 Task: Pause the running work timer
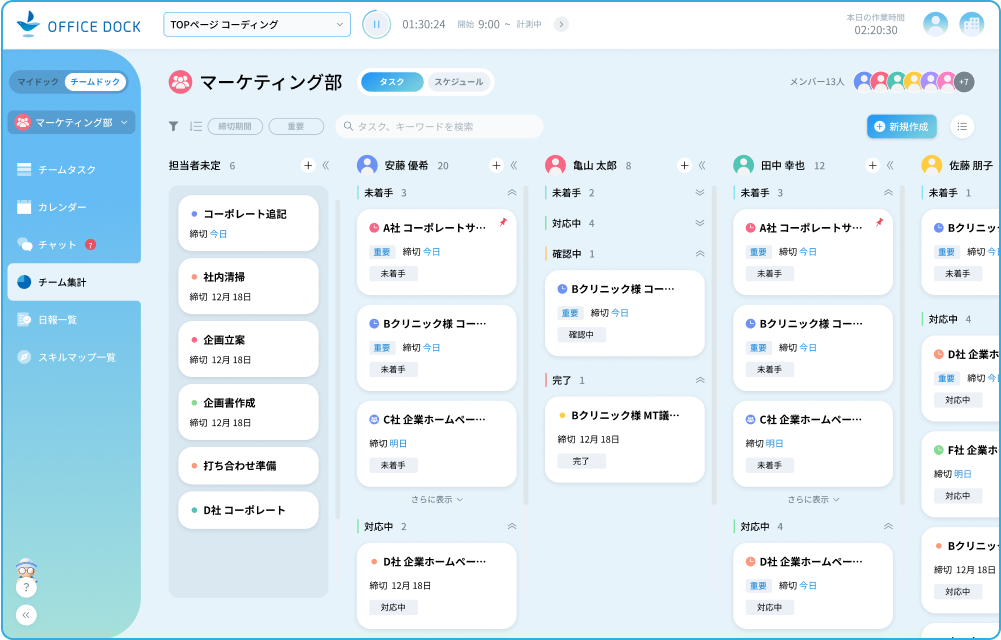(376, 23)
